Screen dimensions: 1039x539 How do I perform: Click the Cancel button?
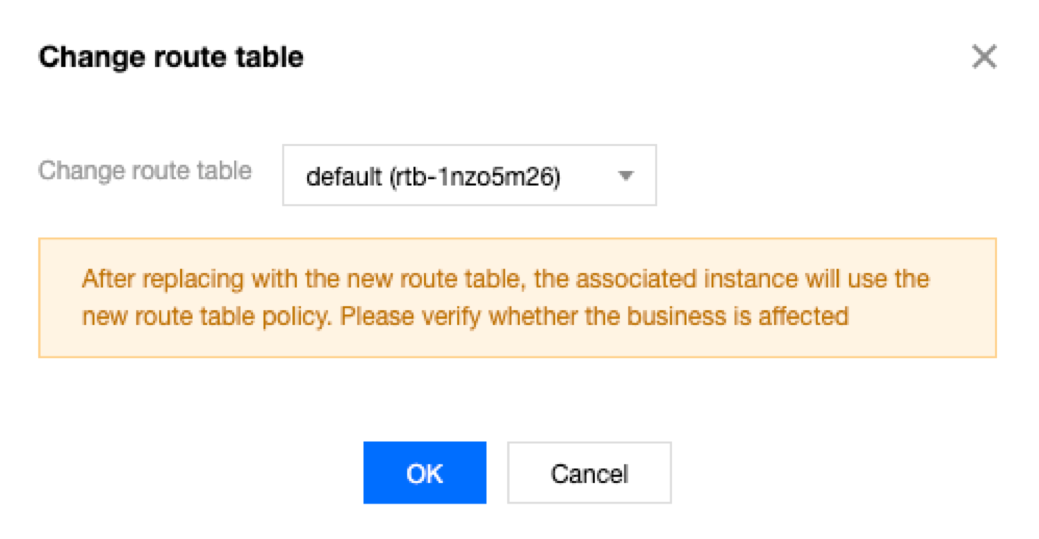pos(589,473)
